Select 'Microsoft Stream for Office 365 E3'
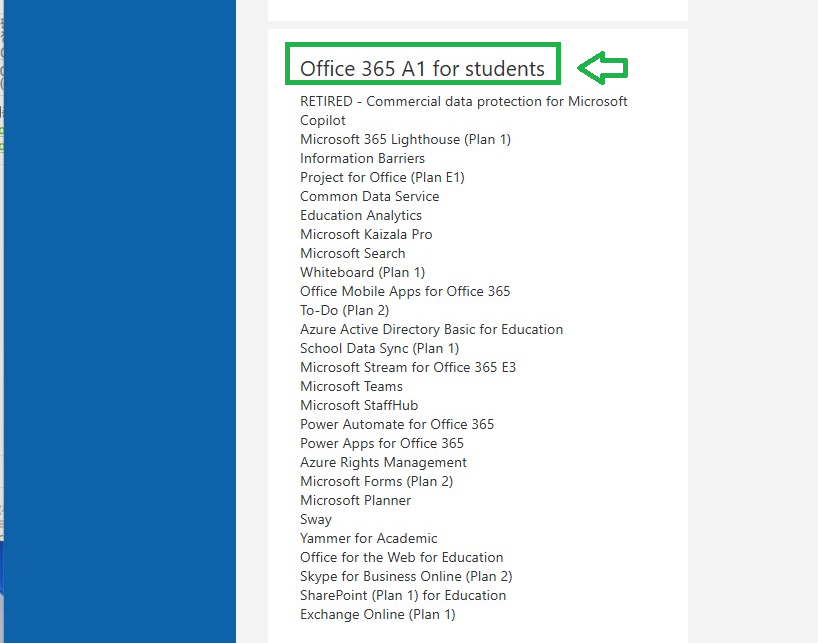 (408, 368)
